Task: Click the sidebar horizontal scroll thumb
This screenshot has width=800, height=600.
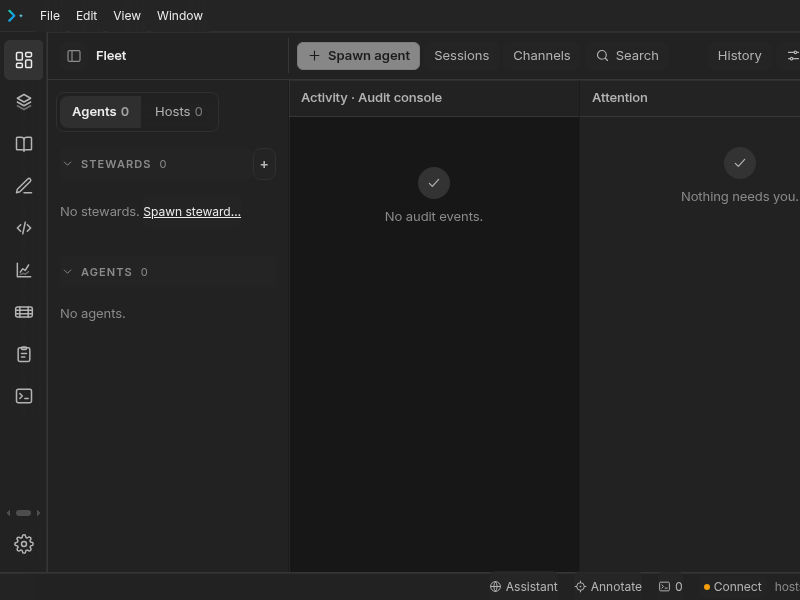Action: coord(23,513)
